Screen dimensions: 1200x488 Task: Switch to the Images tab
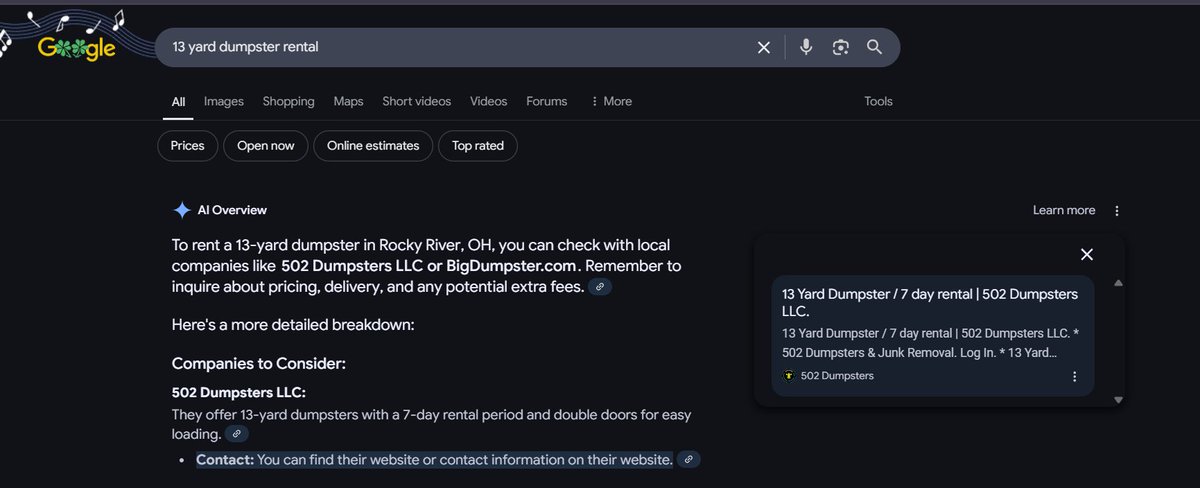tap(224, 101)
